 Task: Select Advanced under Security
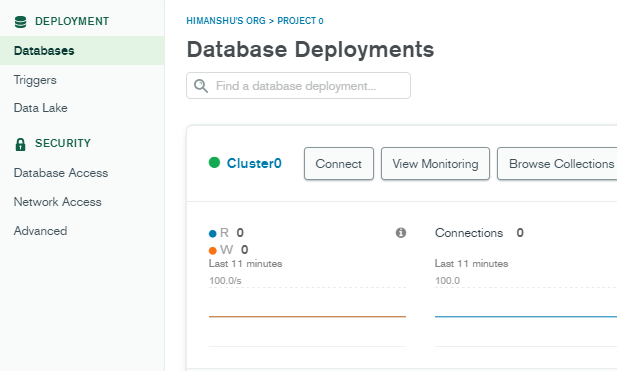40,231
